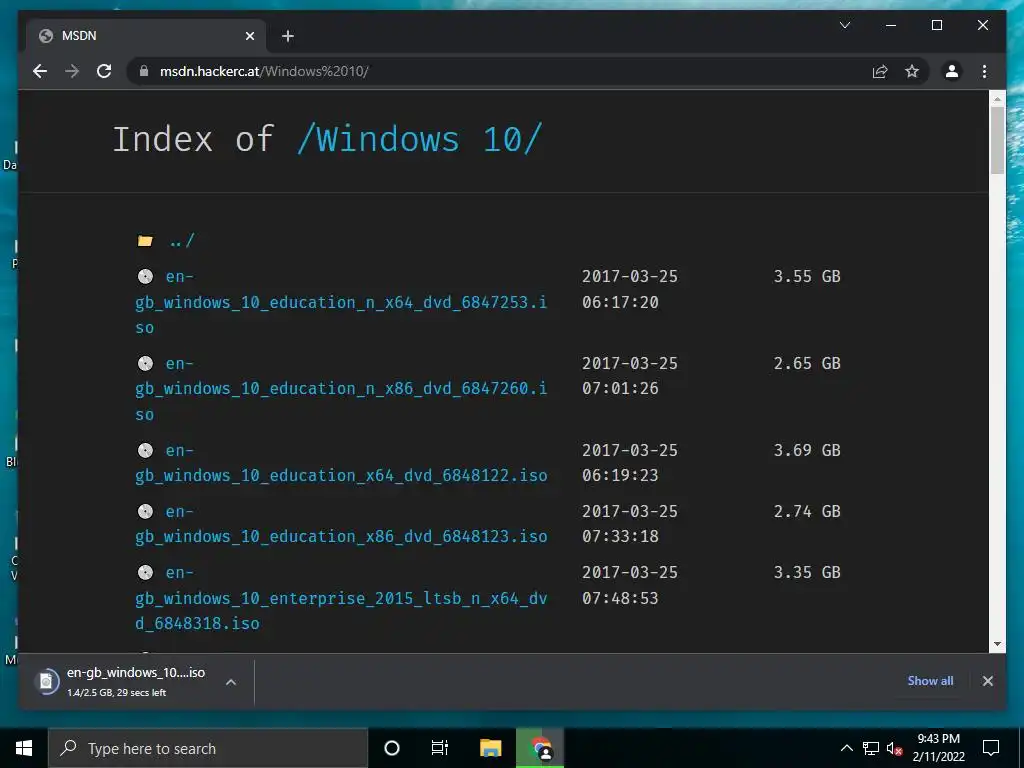The image size is (1024, 768).
Task: Open Chrome three-dot menu
Action: pos(984,71)
